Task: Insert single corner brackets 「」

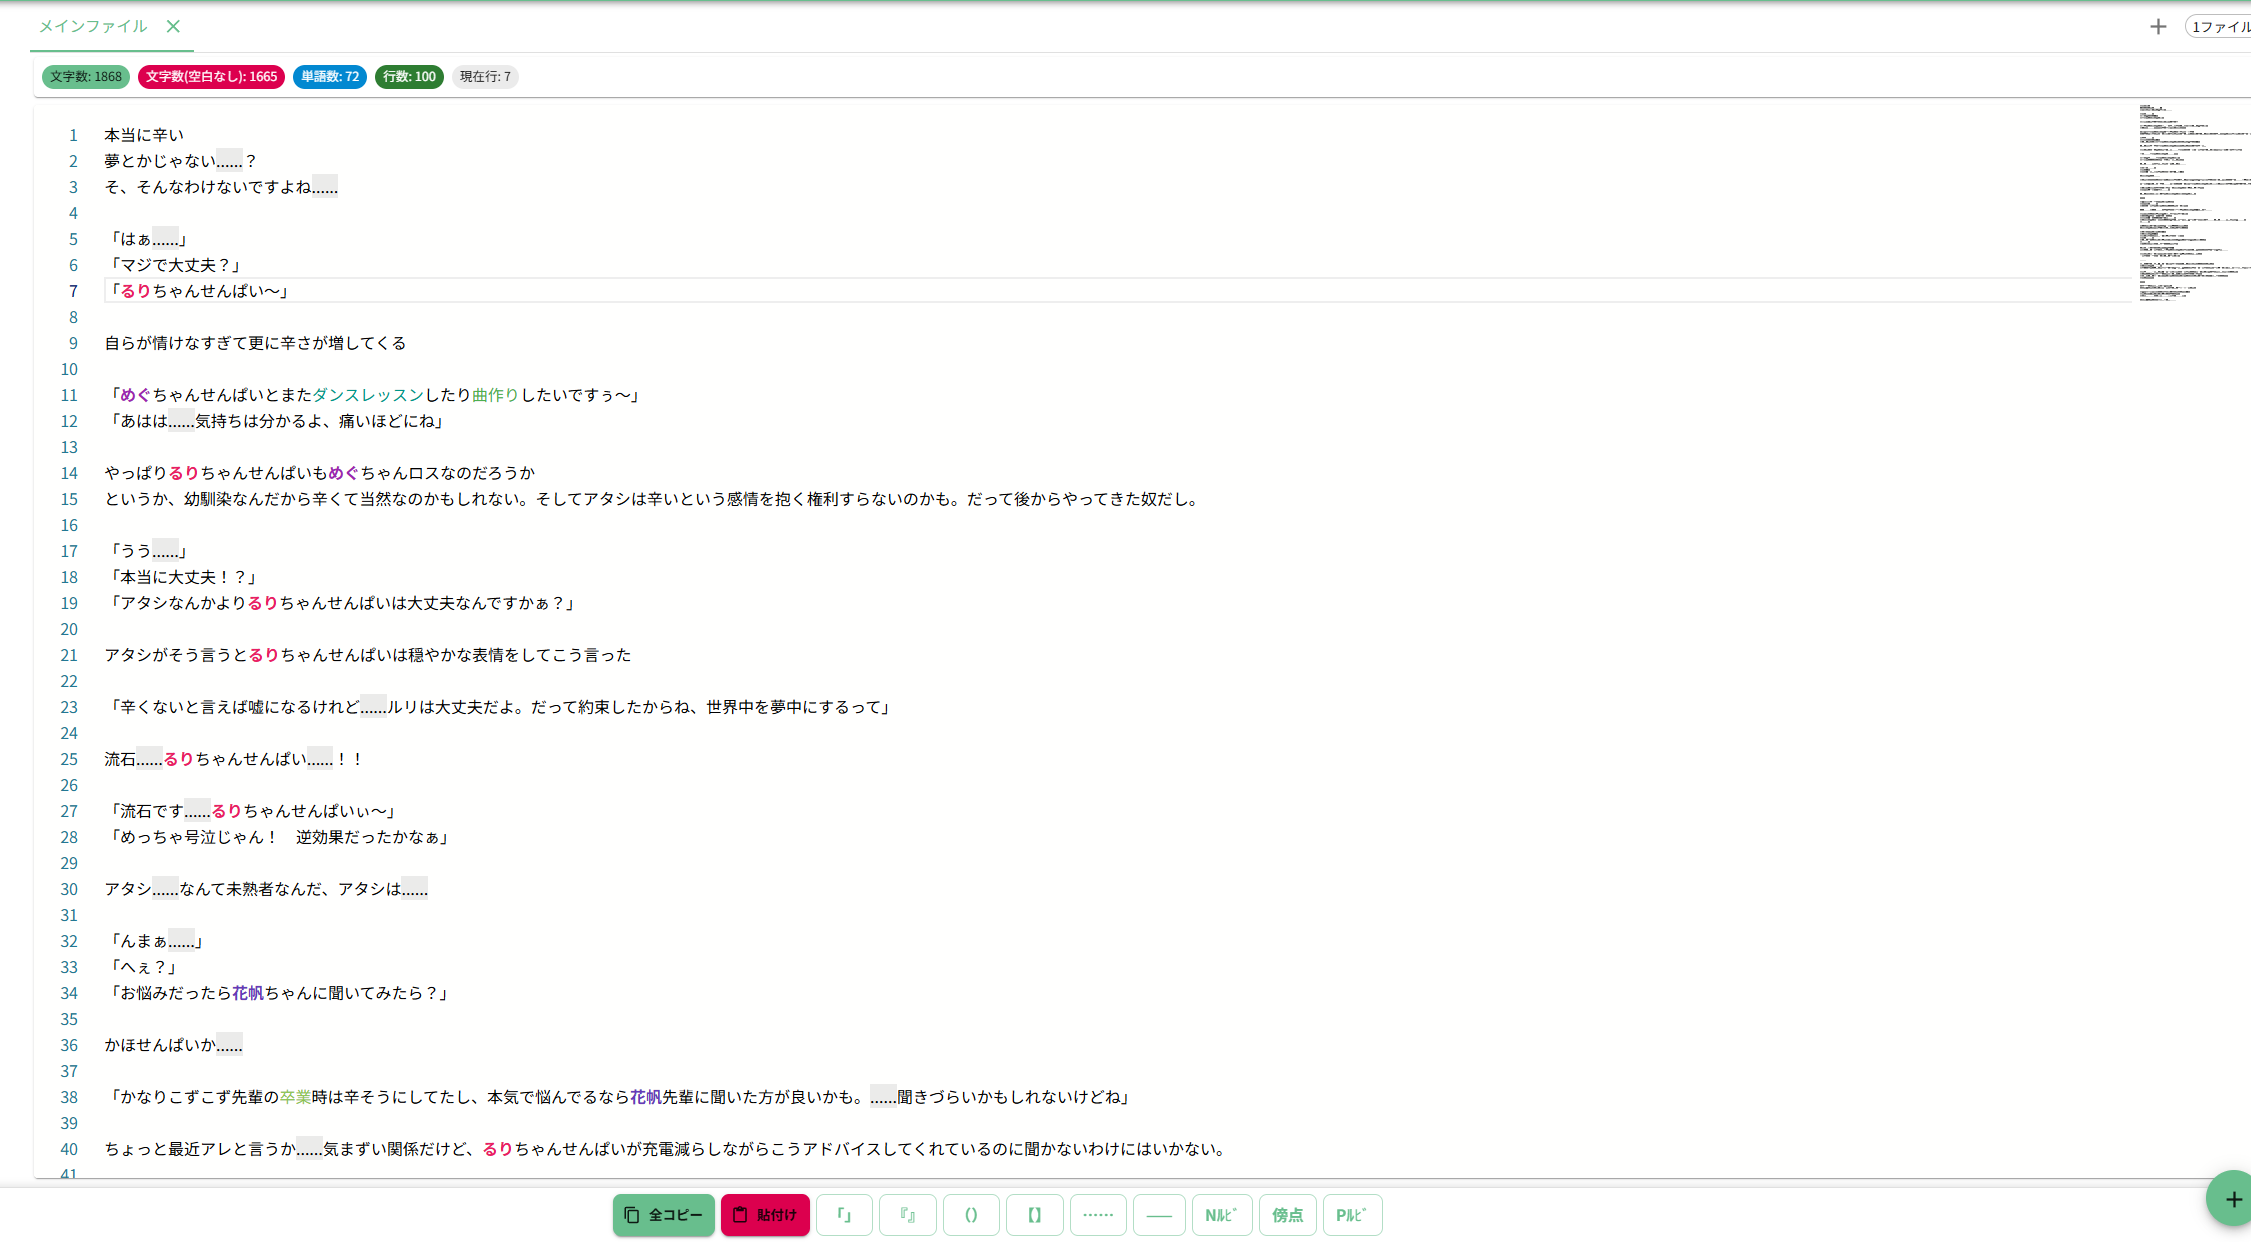Action: point(844,1215)
